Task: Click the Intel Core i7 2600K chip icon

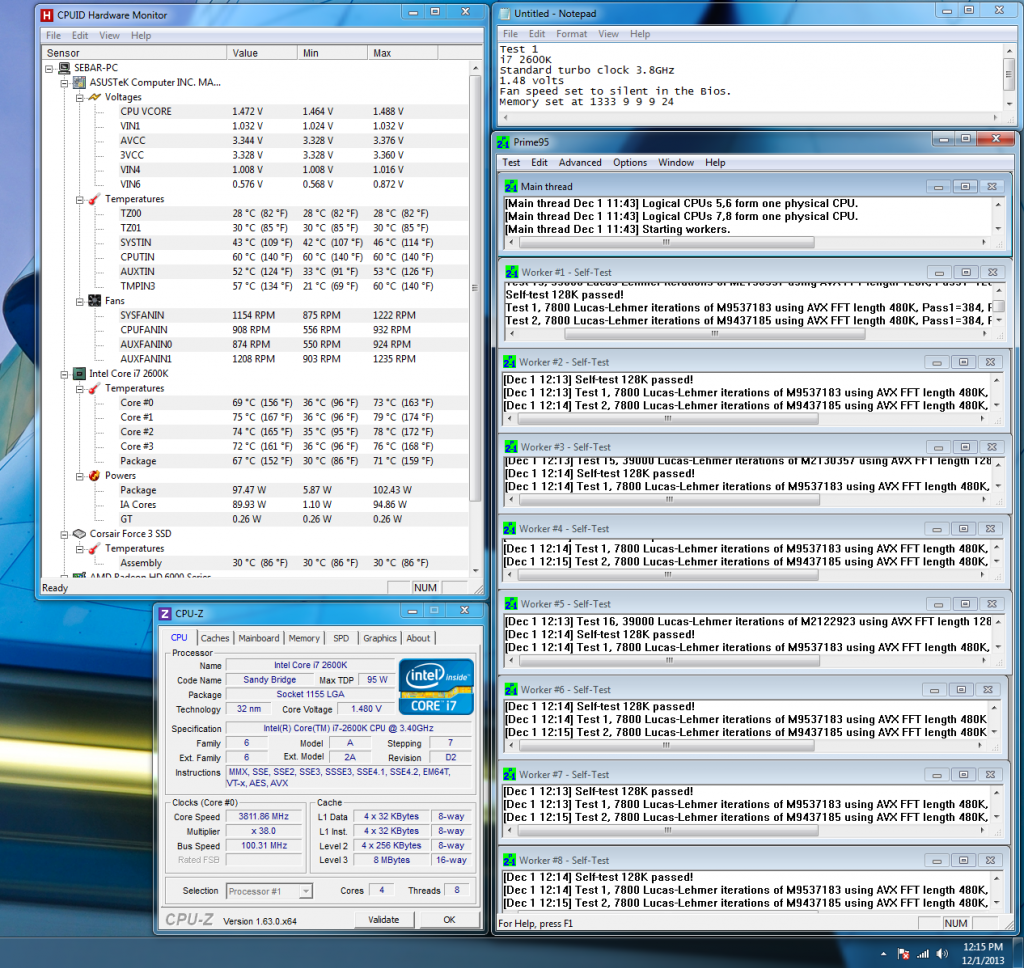Action: click(x=80, y=374)
